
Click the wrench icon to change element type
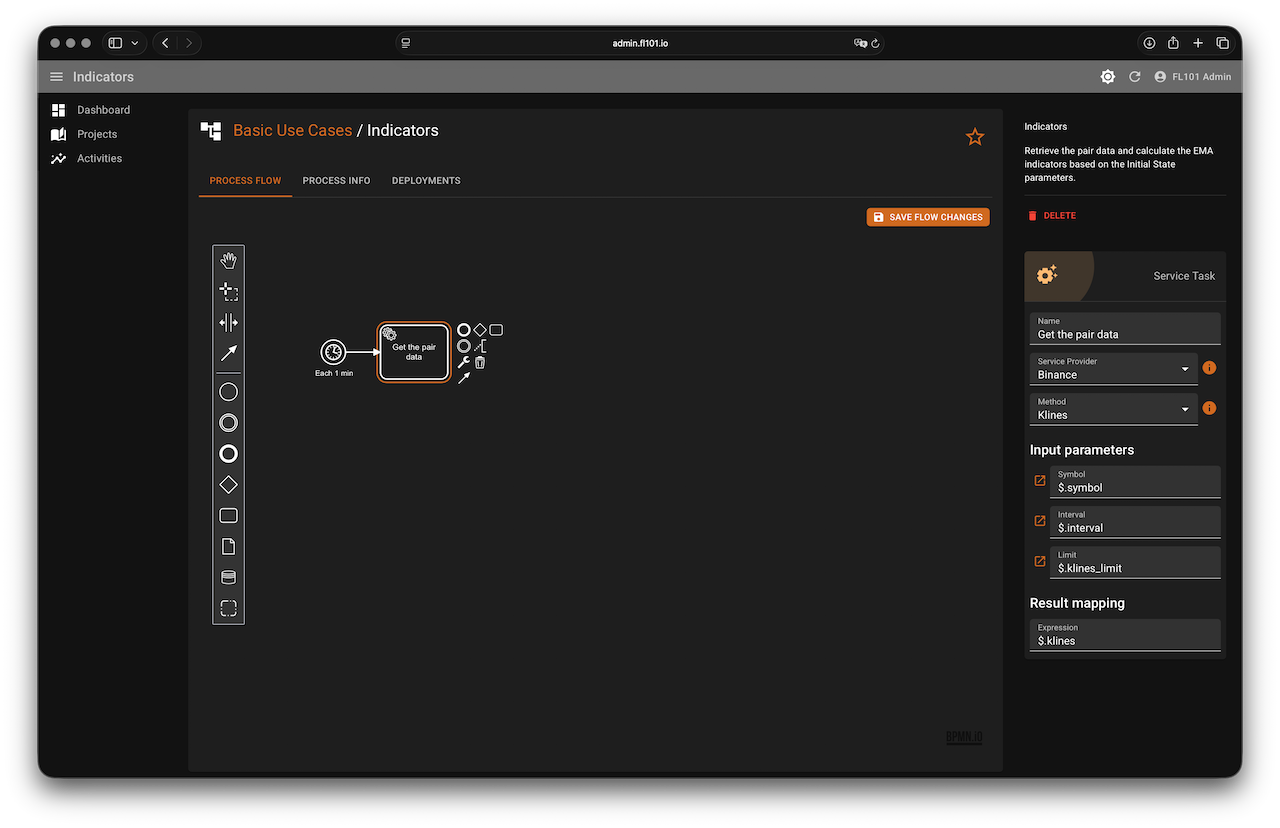tap(463, 362)
